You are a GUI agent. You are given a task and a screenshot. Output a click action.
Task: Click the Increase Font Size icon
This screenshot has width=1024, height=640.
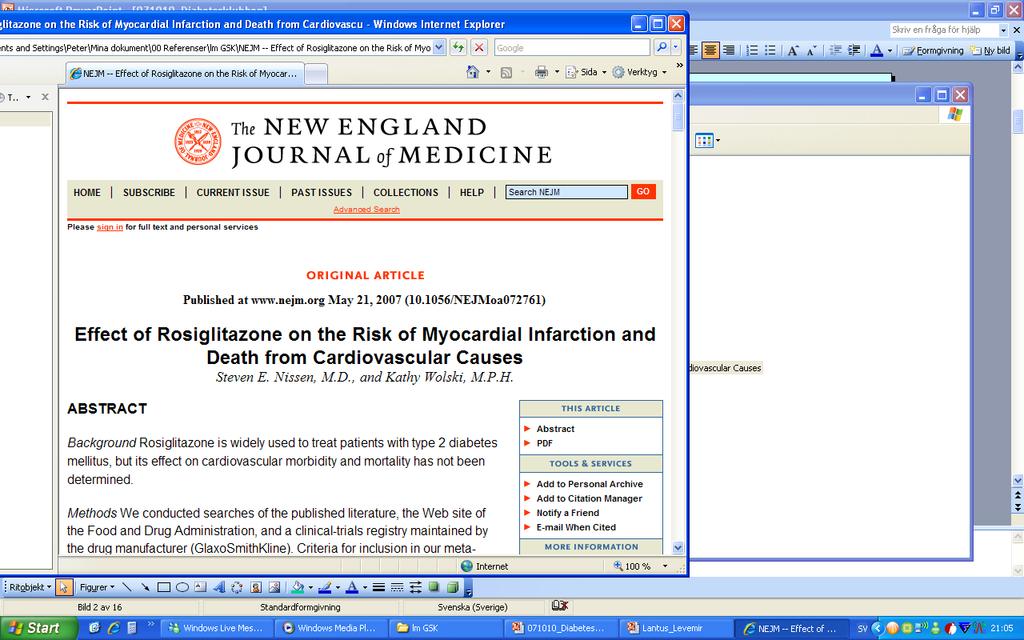coord(793,50)
